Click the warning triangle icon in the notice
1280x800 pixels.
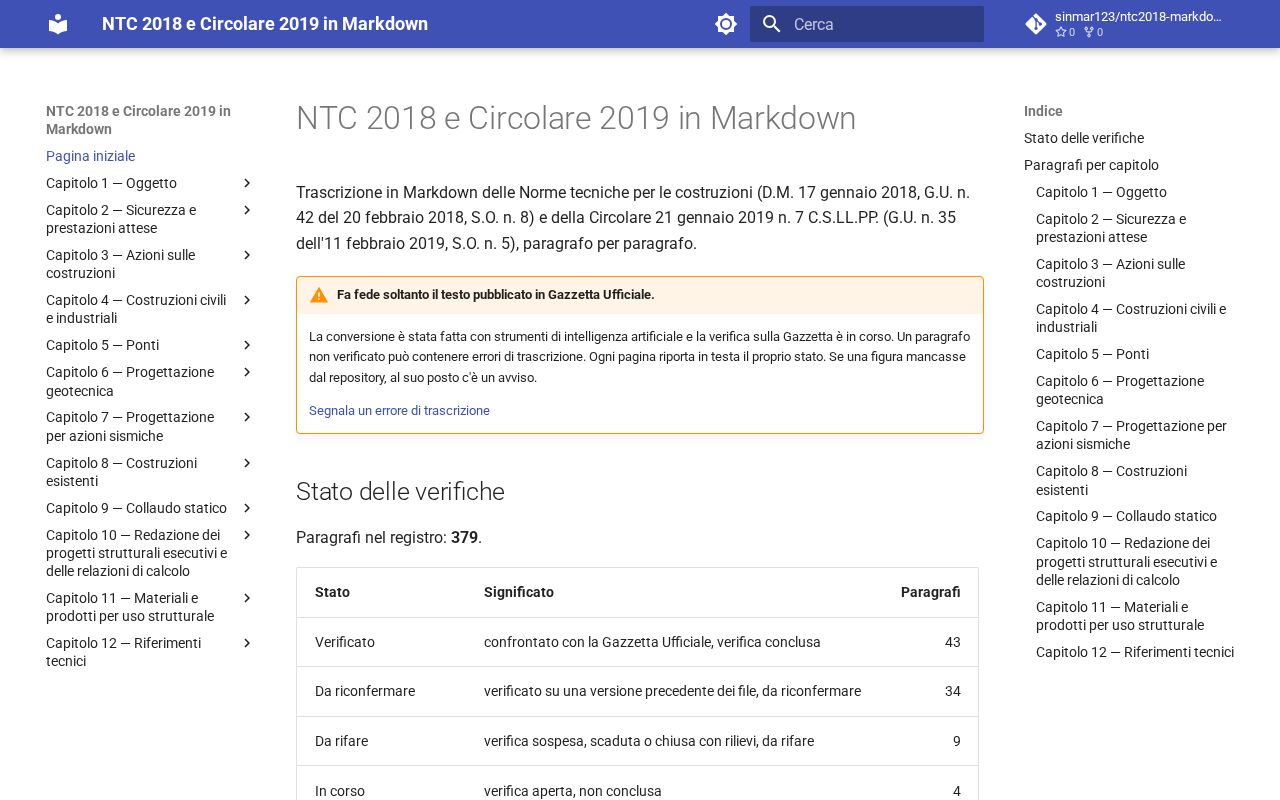319,295
